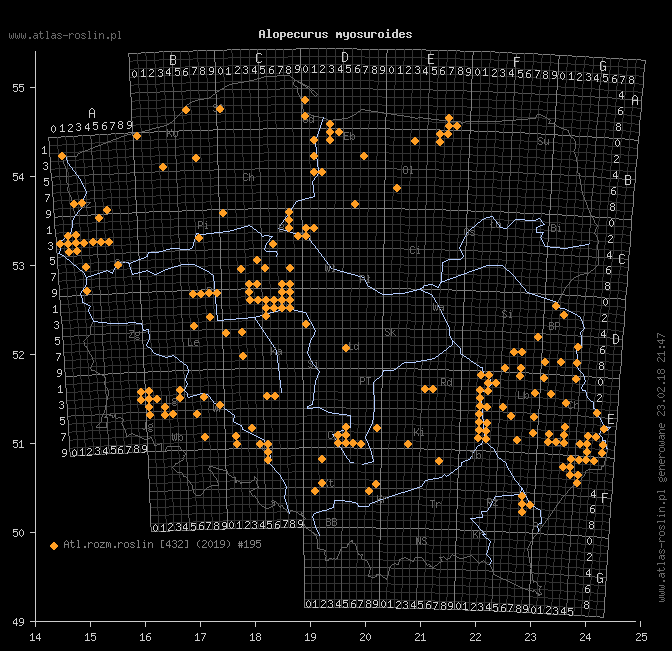Click the longitude axis label 21
The width and height of the screenshot is (672, 651).
click(420, 637)
